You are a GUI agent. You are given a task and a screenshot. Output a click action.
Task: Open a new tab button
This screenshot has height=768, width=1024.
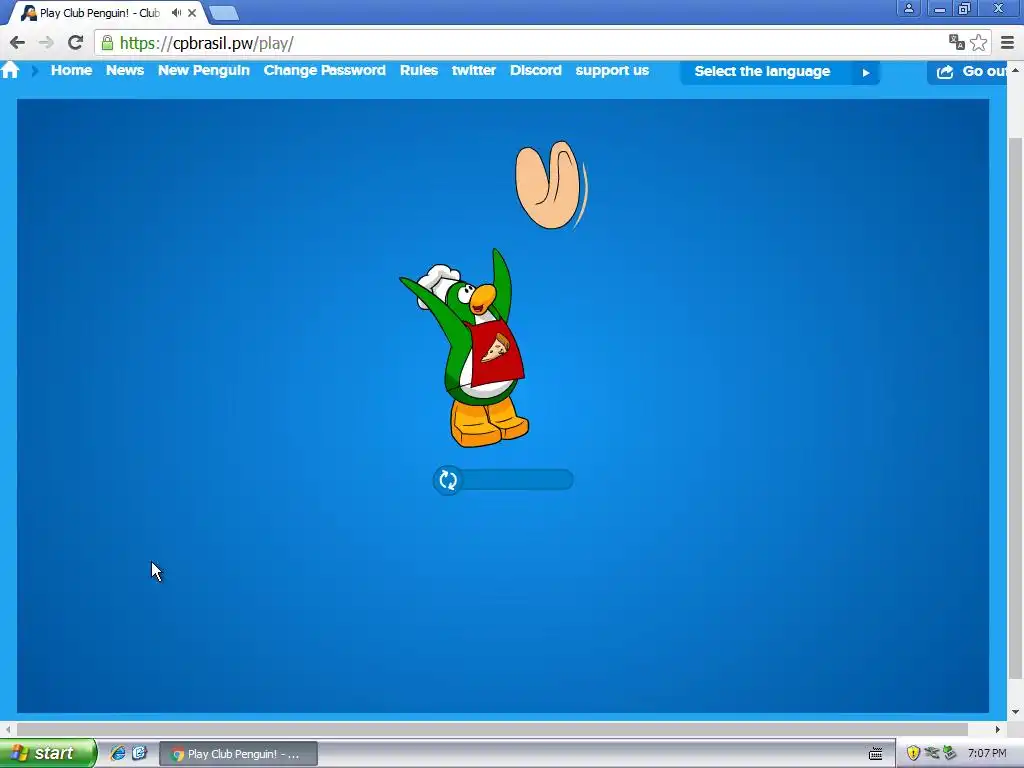click(223, 13)
